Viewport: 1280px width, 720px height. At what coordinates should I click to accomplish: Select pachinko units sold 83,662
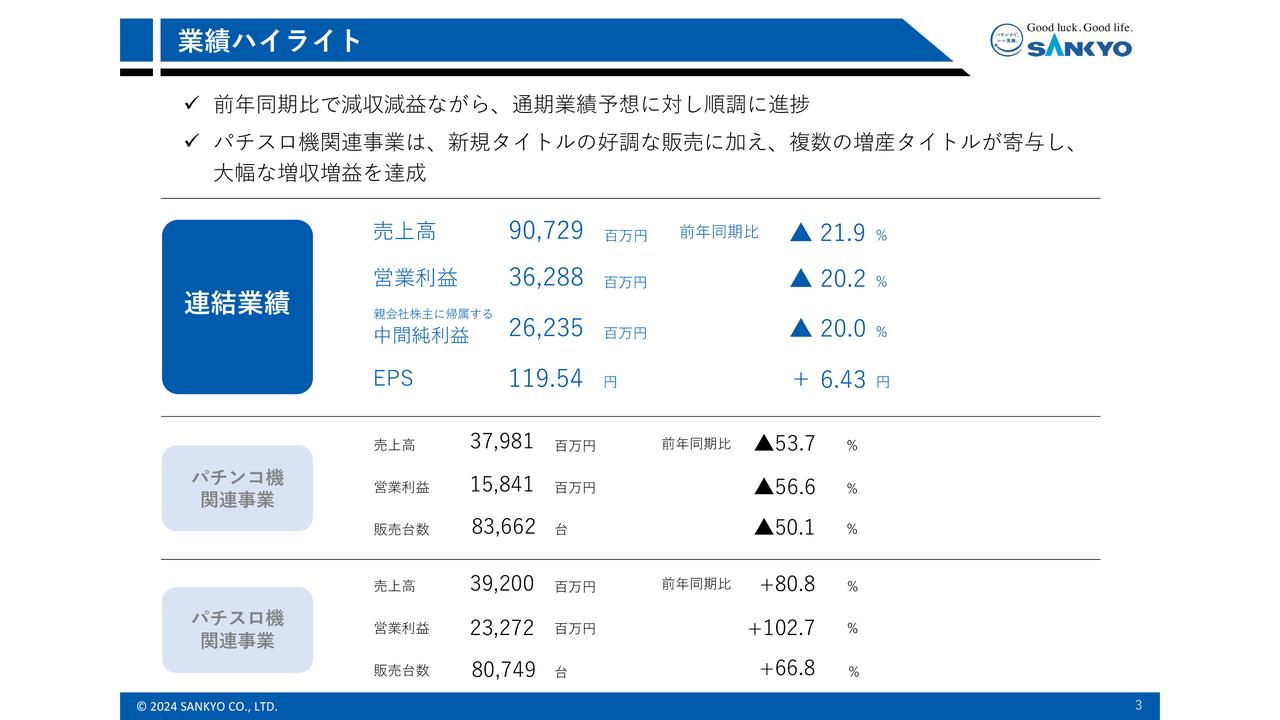[503, 526]
